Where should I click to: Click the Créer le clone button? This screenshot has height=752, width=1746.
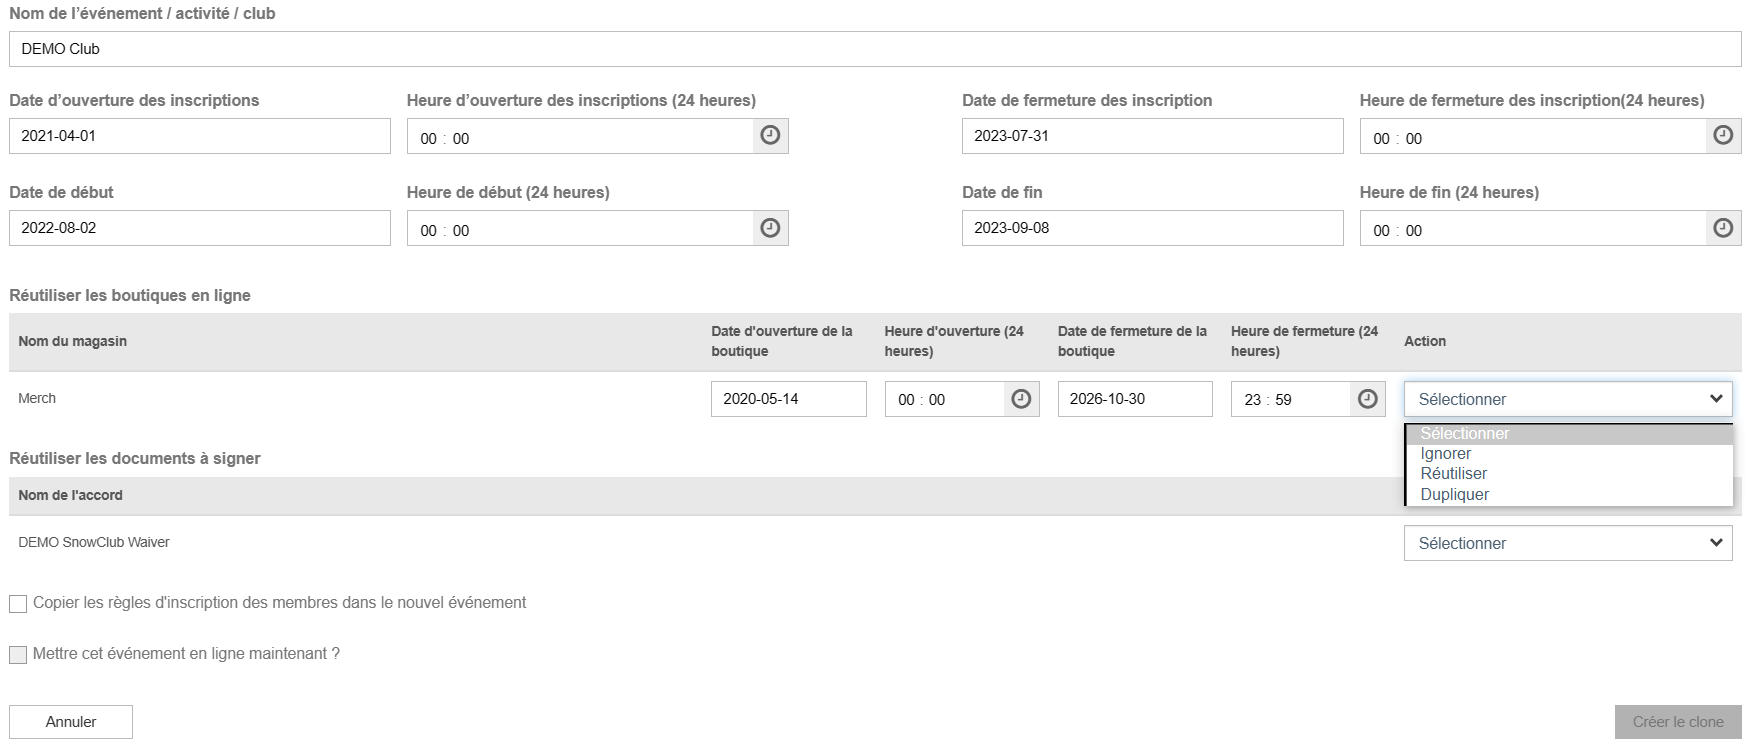point(1677,722)
